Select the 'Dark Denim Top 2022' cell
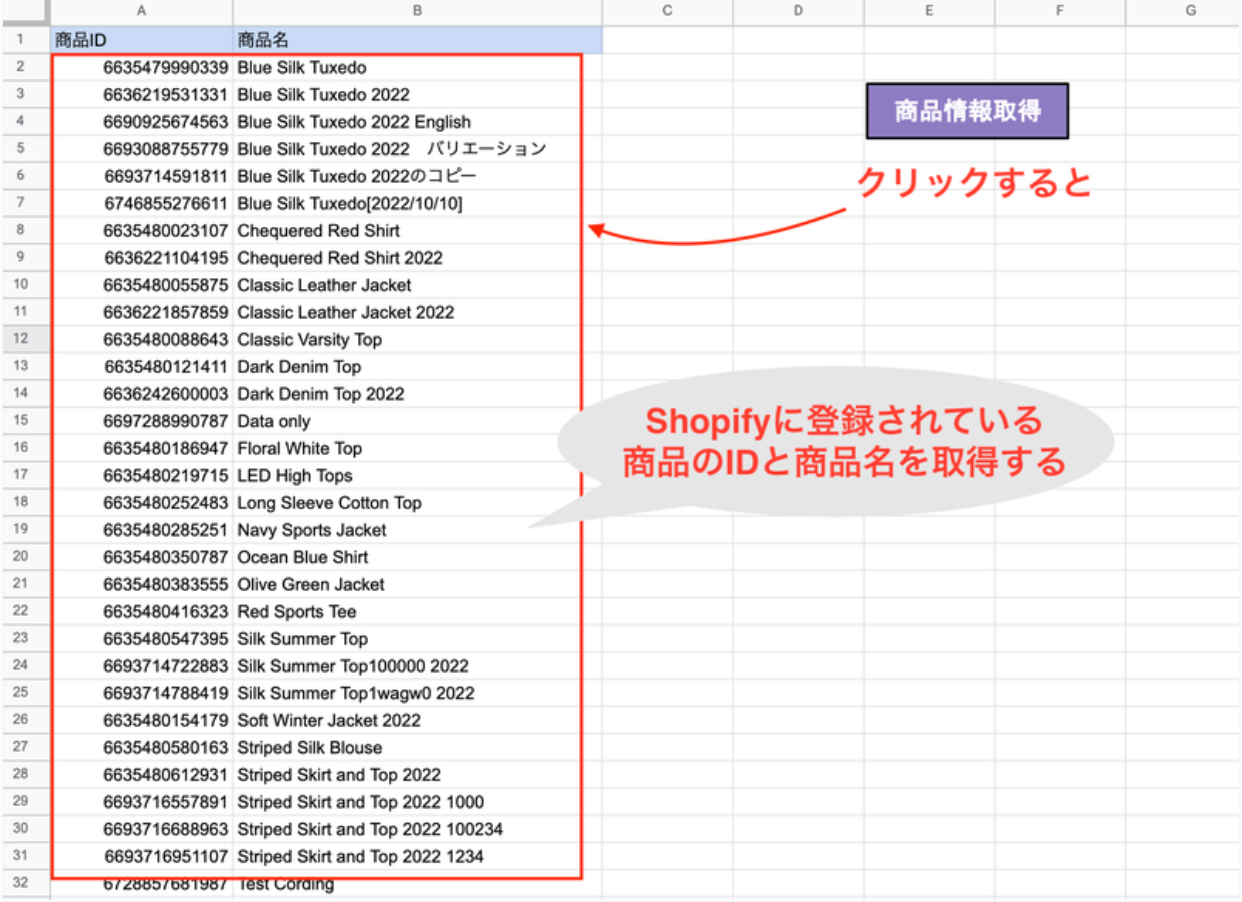The height and width of the screenshot is (902, 1242). [417, 394]
